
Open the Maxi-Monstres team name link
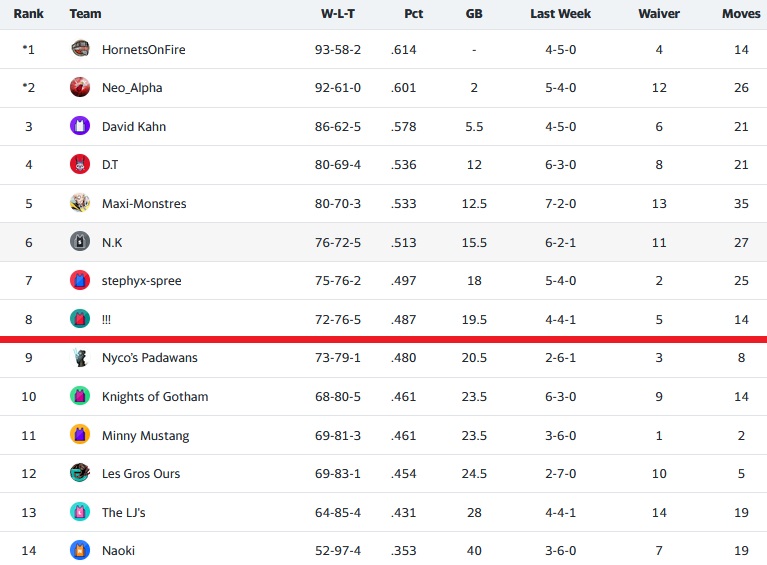click(144, 203)
